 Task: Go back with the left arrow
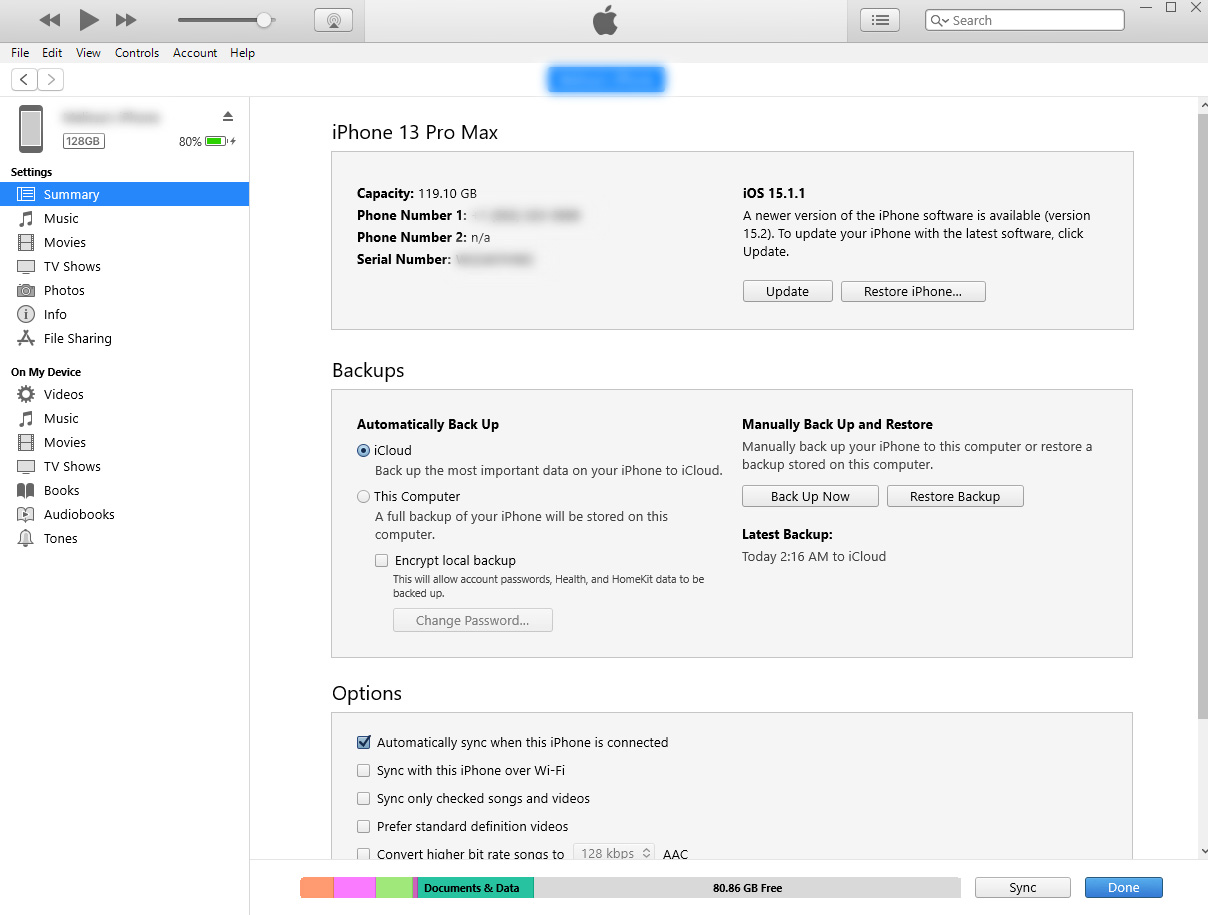pyautogui.click(x=25, y=80)
